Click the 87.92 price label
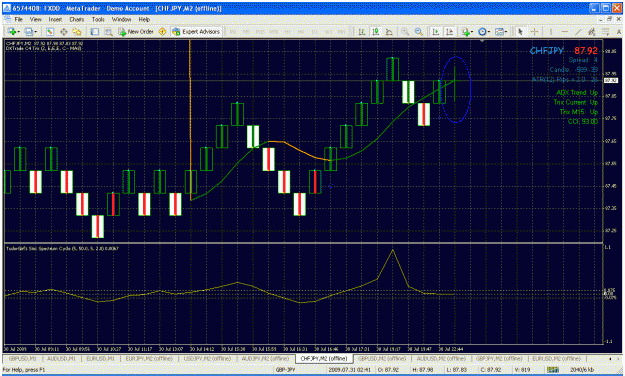 (586, 51)
